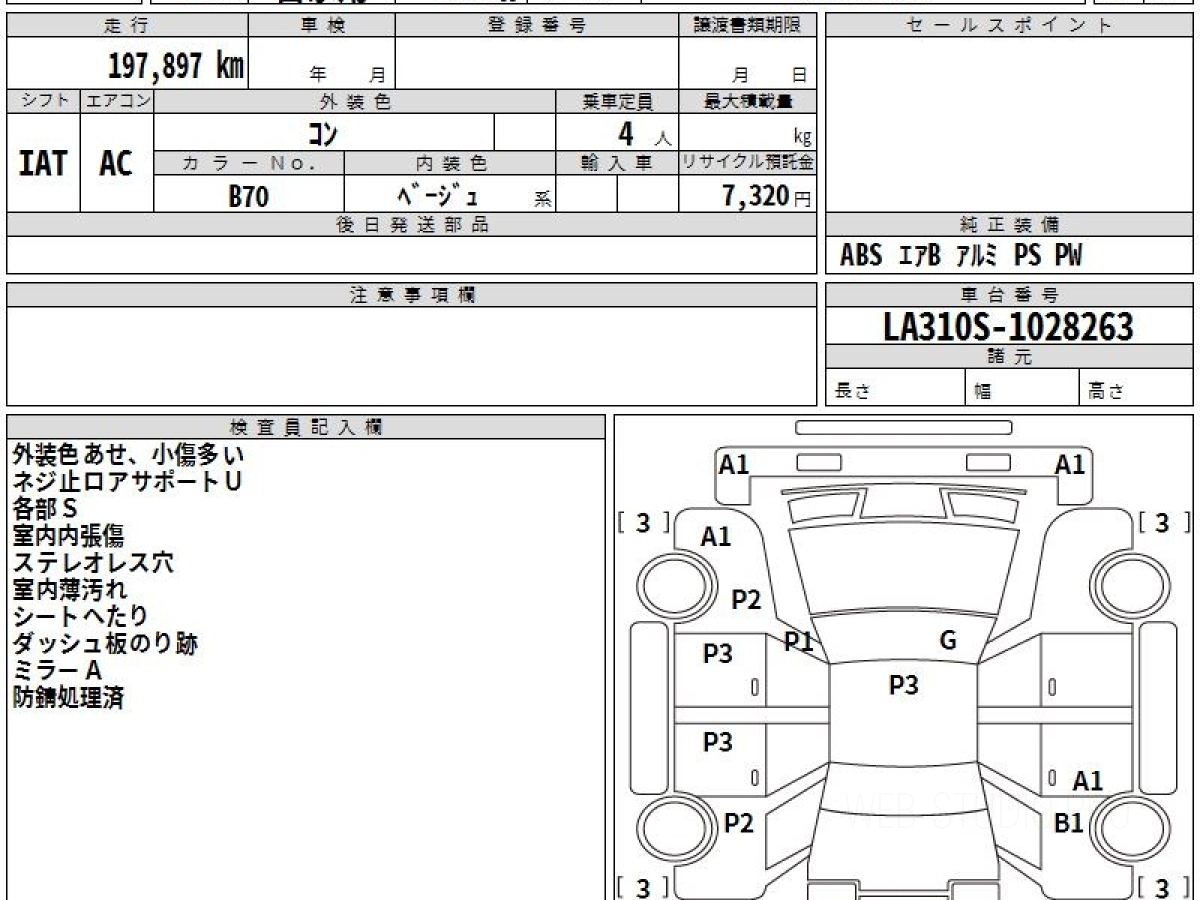The height and width of the screenshot is (900, 1200).
Task: Select the 4 人 seating capacity value
Action: [644, 133]
